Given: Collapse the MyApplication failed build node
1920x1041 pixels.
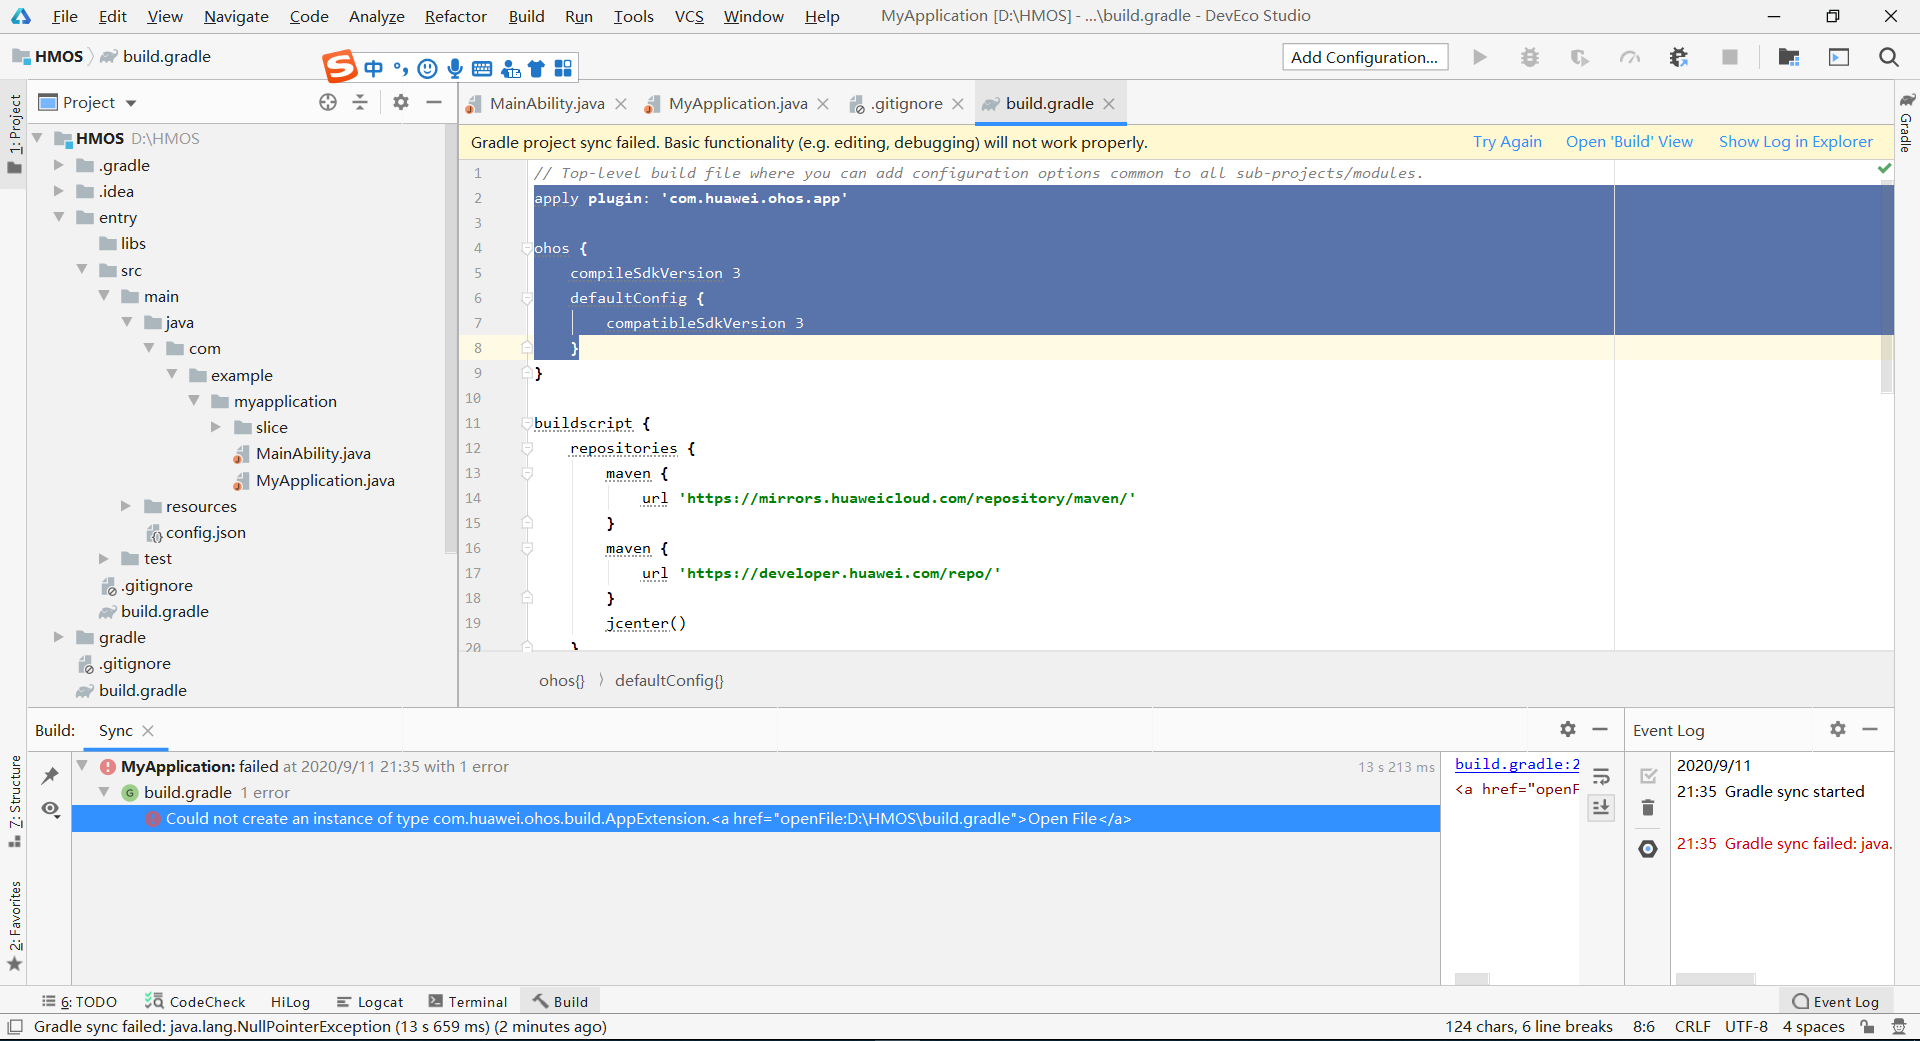Looking at the screenshot, I should point(82,766).
